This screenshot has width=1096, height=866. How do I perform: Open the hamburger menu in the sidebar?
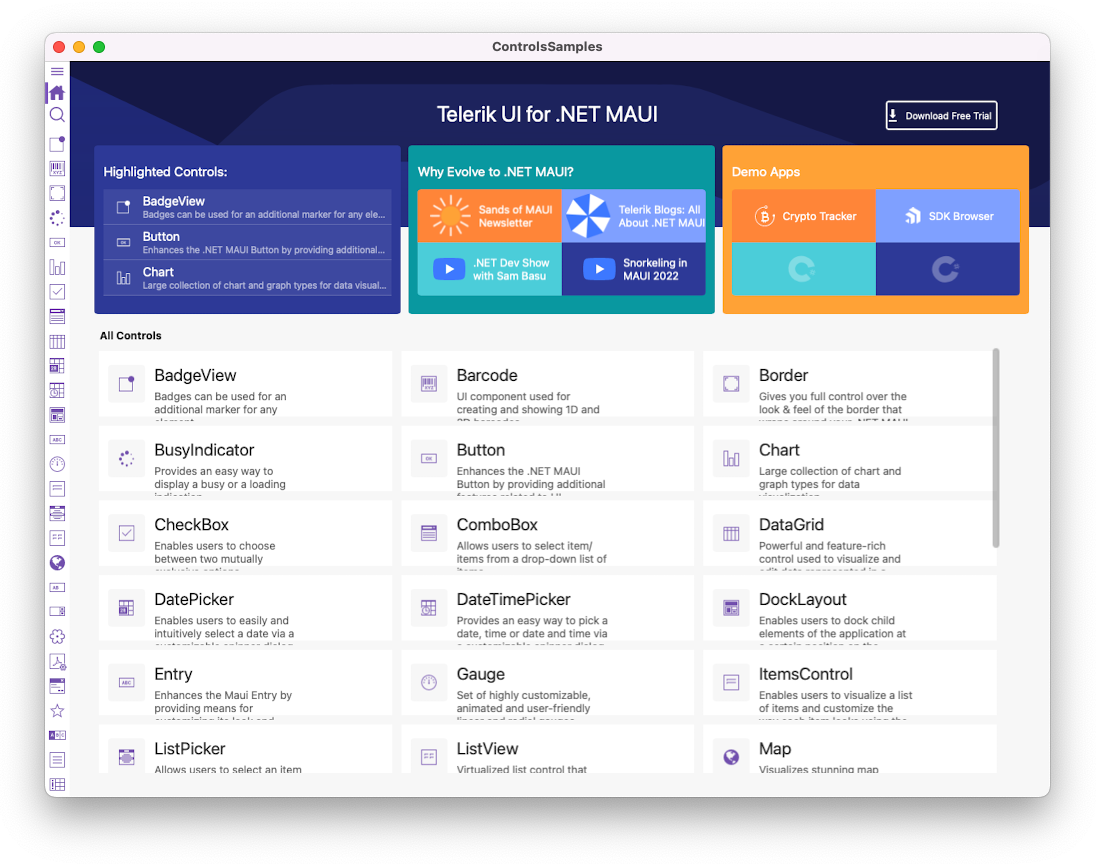pos(57,71)
